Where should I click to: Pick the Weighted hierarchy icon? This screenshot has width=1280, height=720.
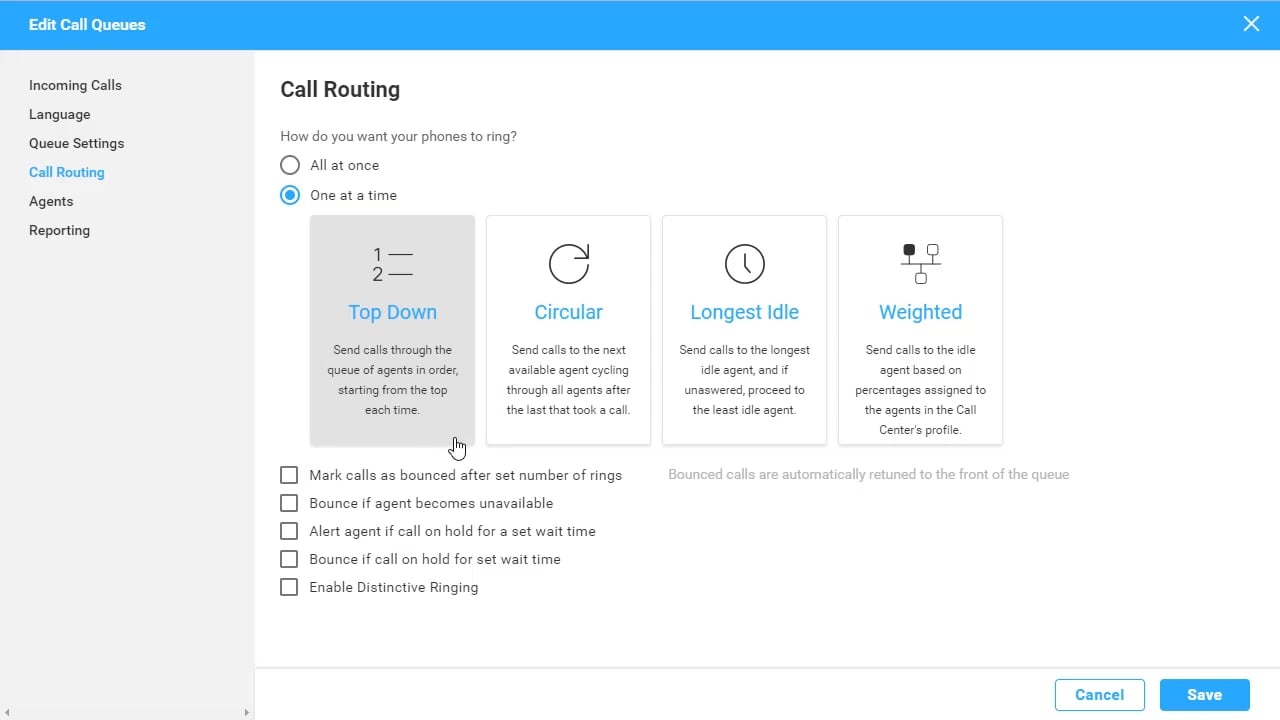(x=920, y=265)
